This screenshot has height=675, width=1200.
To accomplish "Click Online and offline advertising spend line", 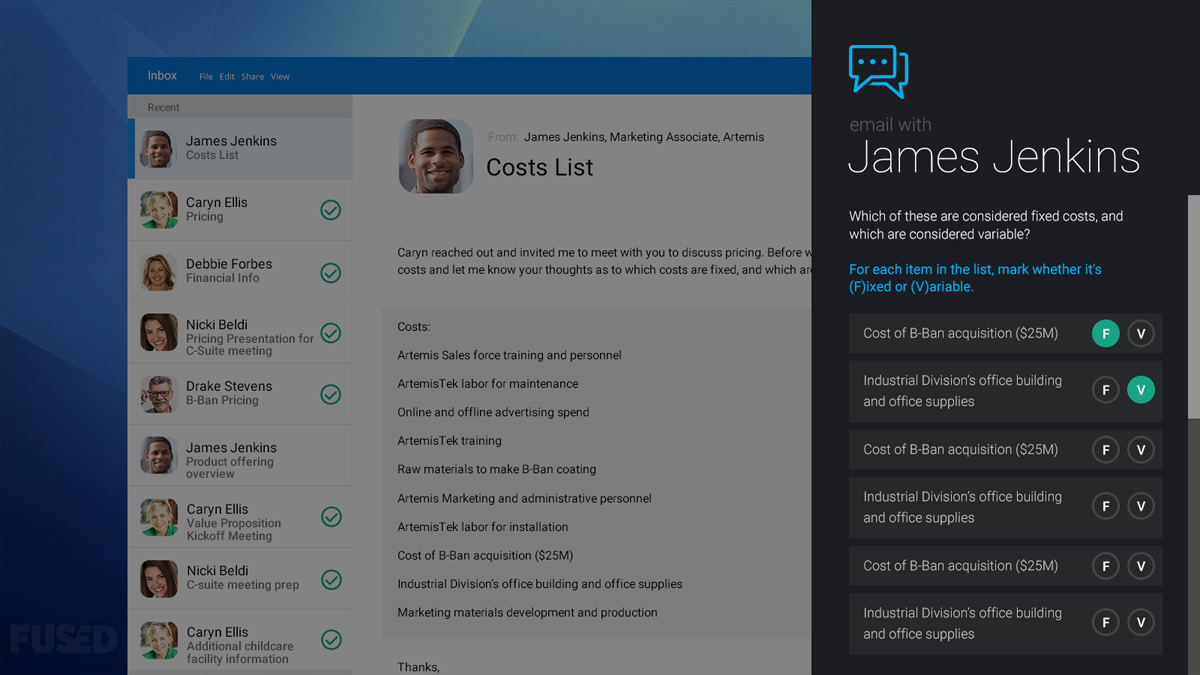I will click(493, 412).
